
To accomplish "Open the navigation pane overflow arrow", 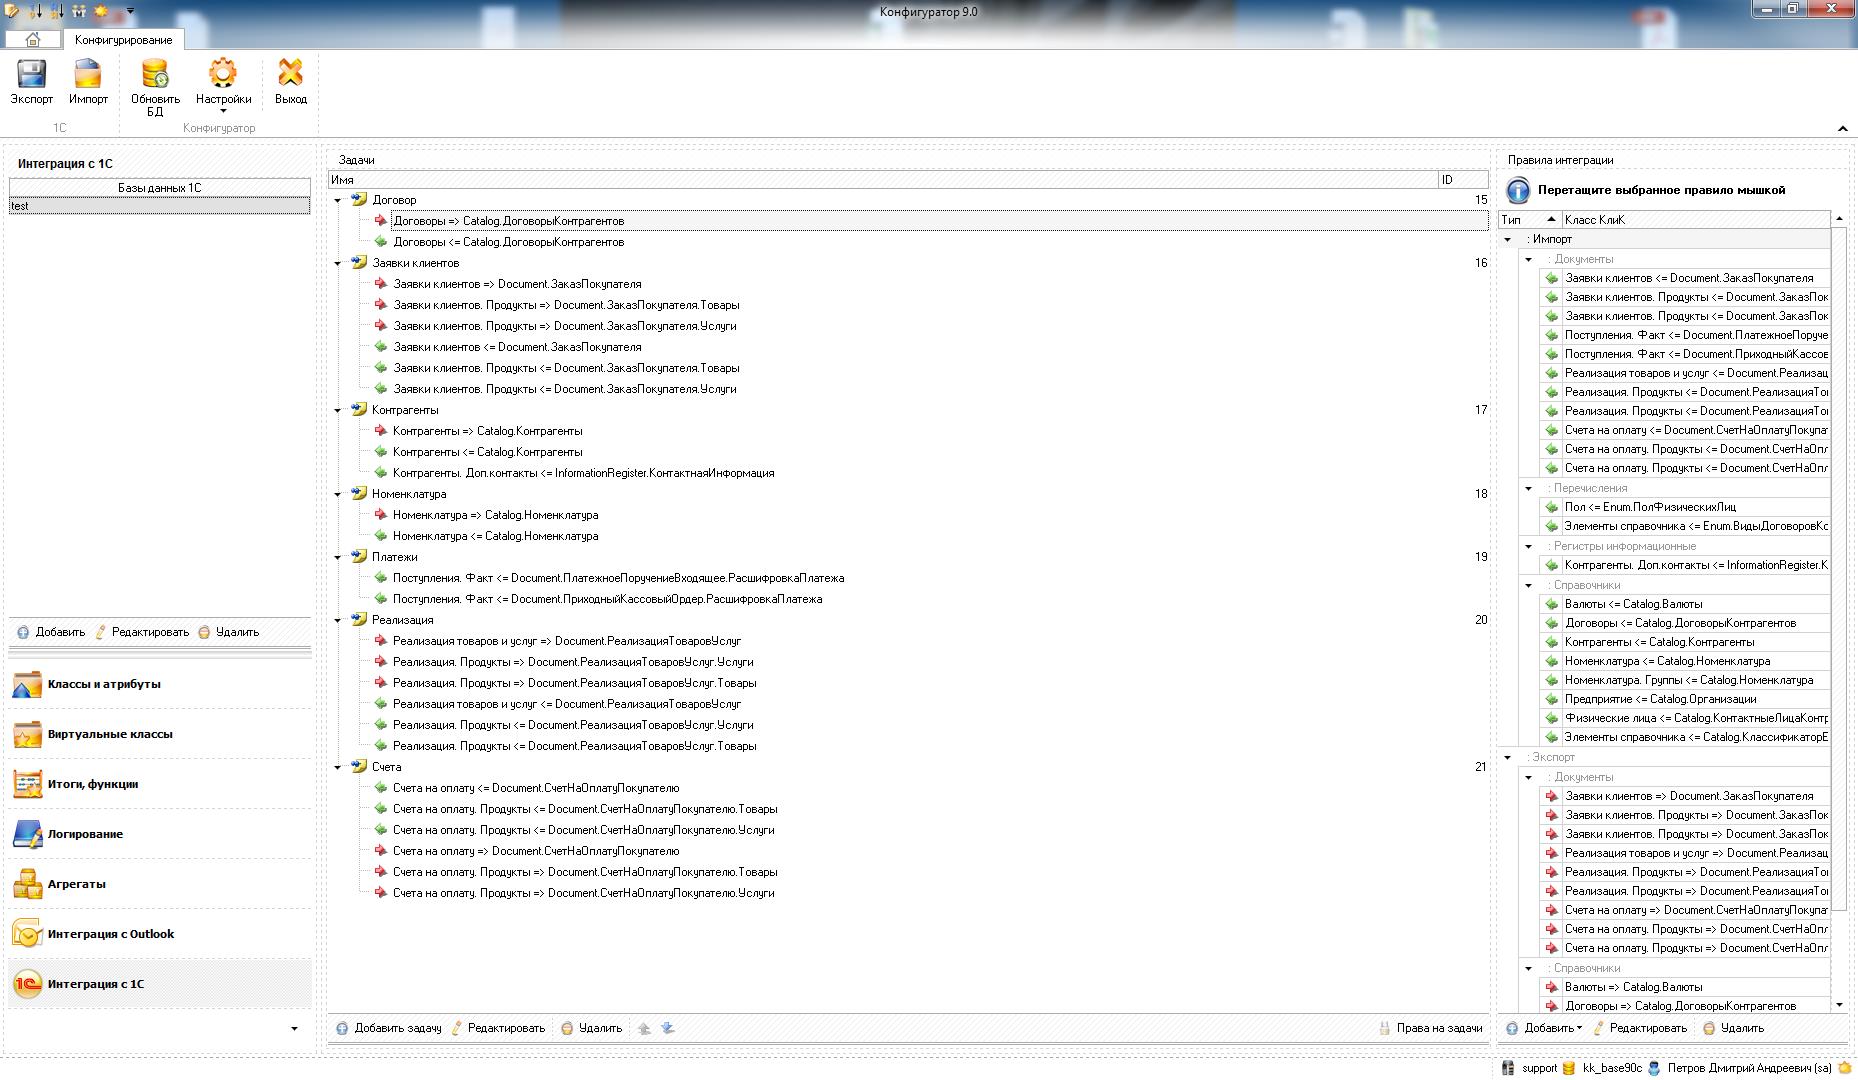I will pos(294,1029).
